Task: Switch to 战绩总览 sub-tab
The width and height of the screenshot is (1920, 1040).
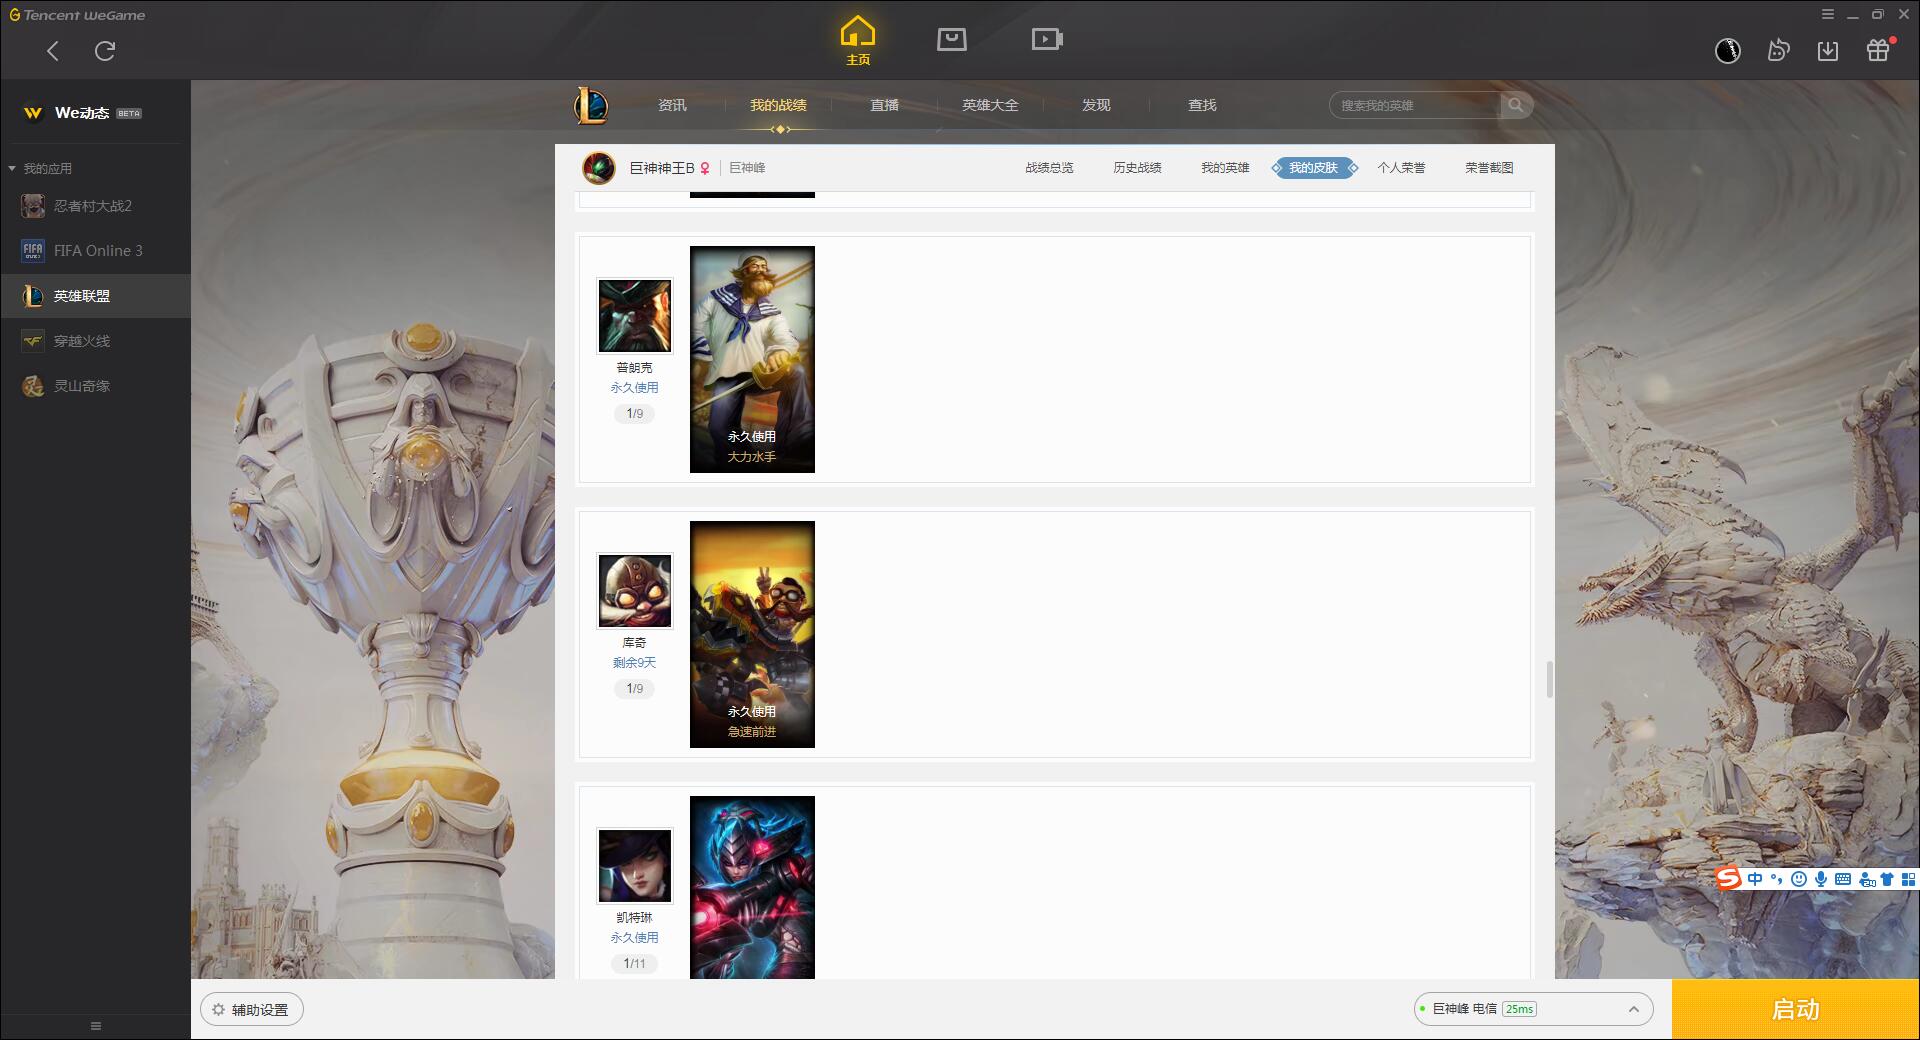Action: click(x=1049, y=168)
